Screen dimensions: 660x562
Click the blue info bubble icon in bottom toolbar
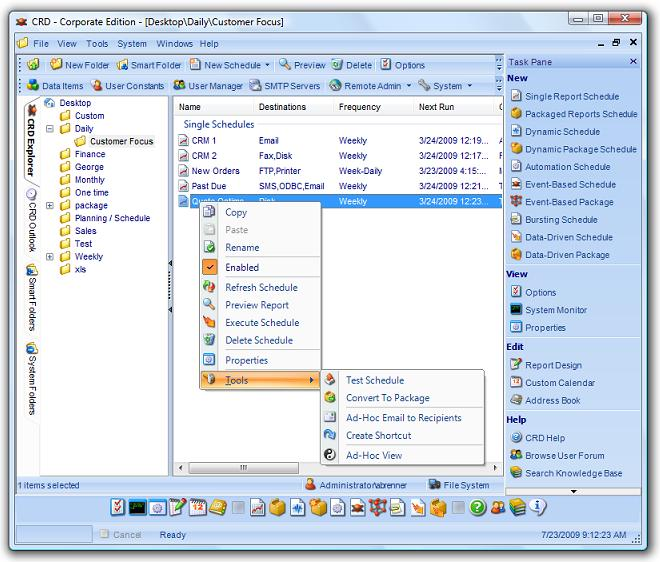click(538, 506)
